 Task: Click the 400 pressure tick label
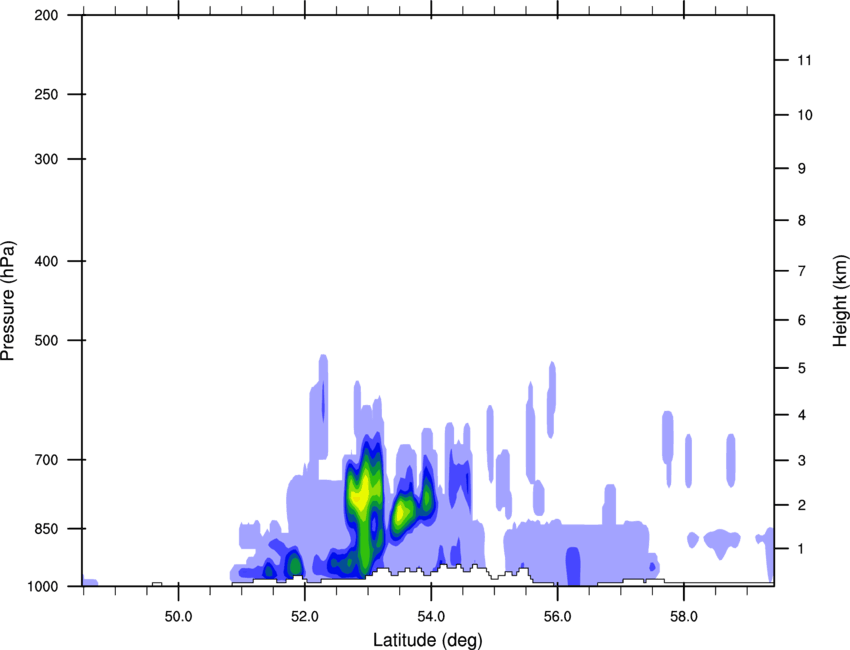46,261
